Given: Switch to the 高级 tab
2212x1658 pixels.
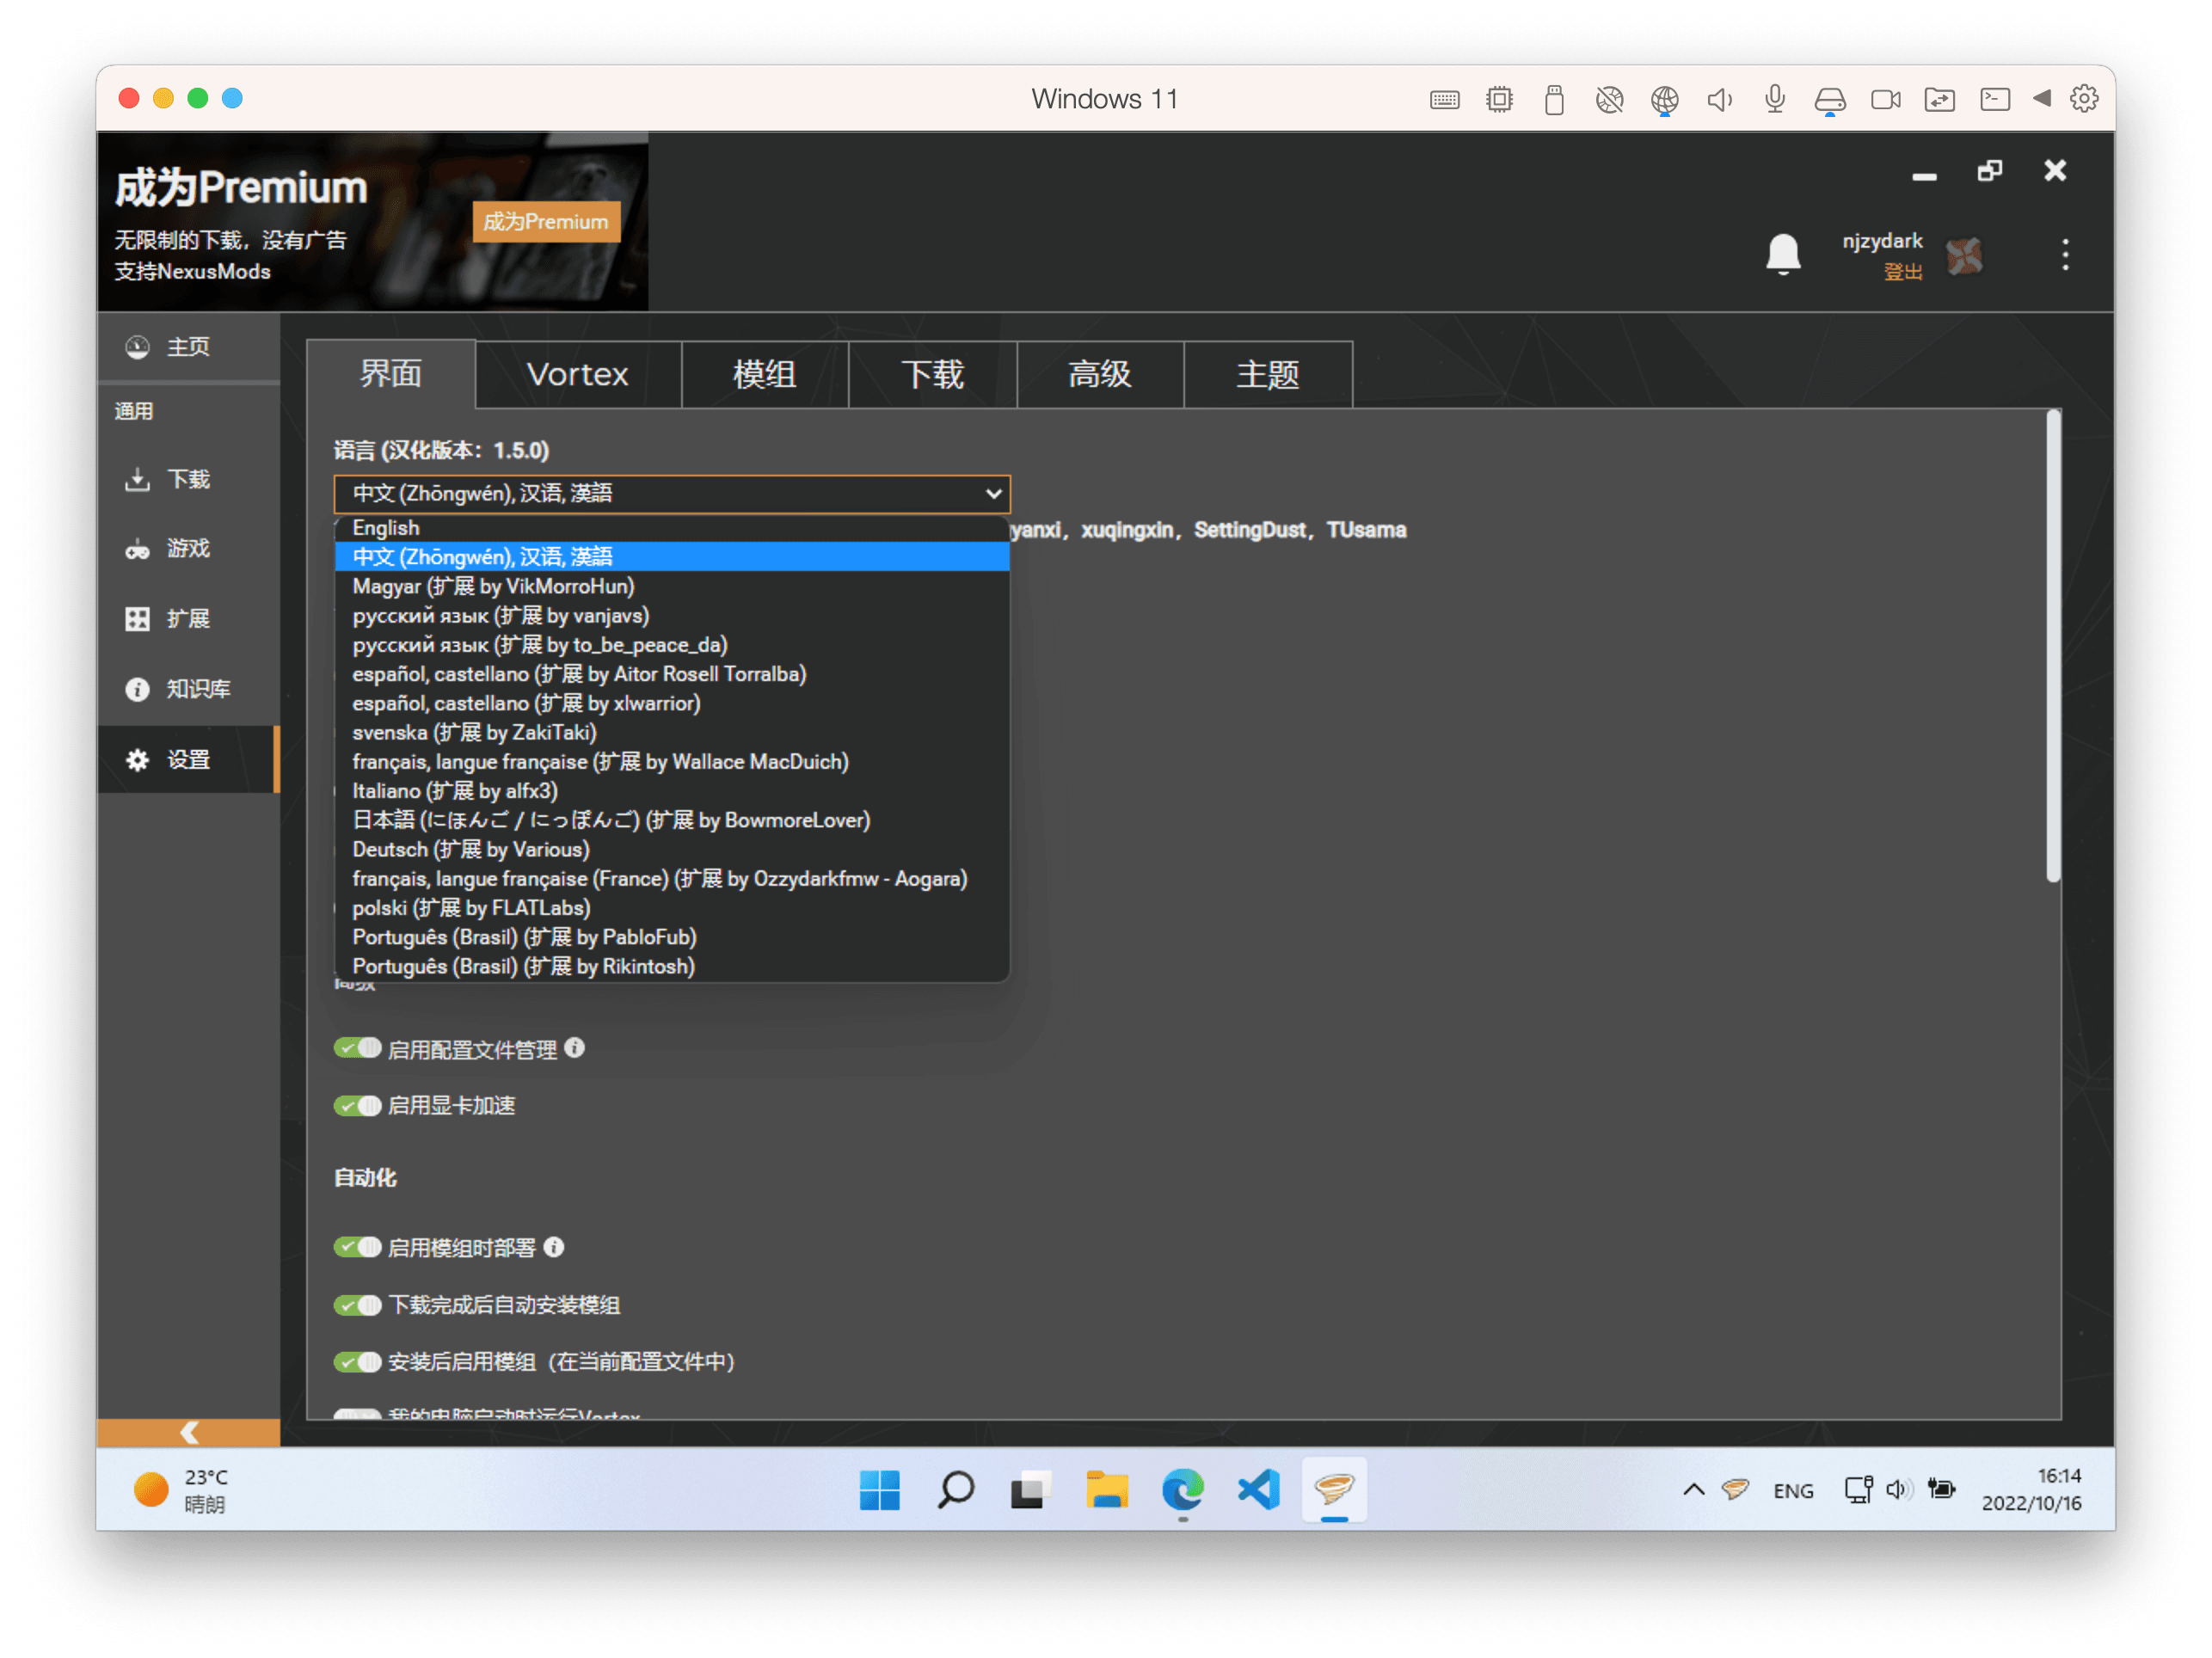Looking at the screenshot, I should click(x=1100, y=375).
